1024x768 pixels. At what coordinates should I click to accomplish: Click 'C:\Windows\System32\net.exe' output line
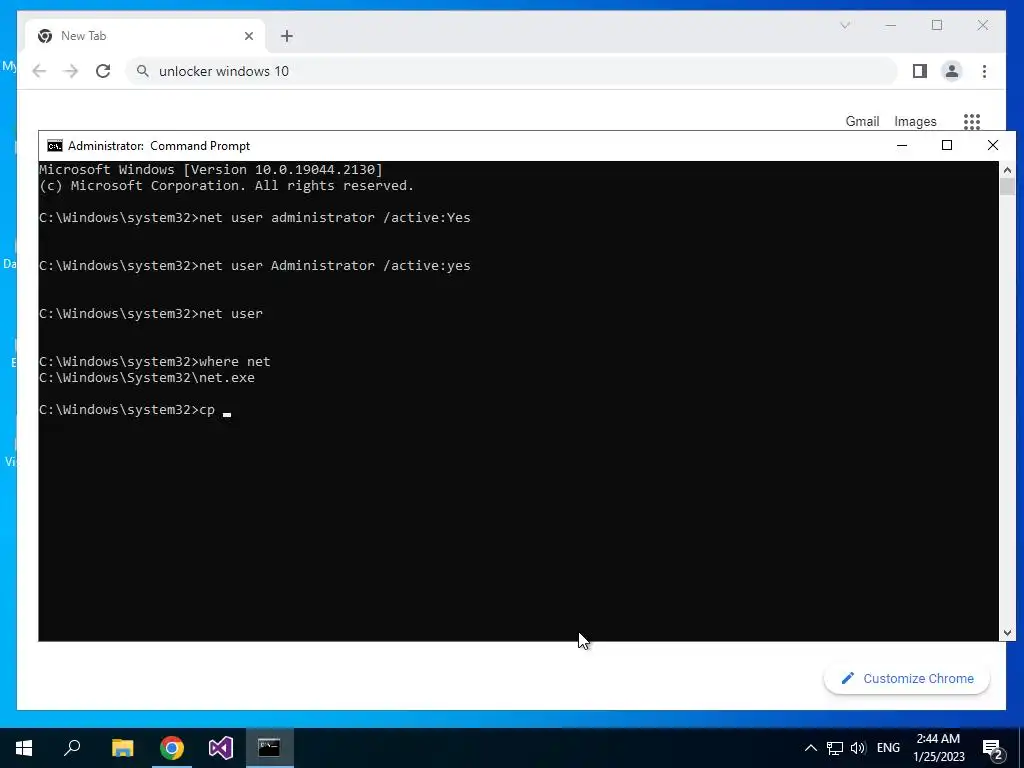point(147,377)
